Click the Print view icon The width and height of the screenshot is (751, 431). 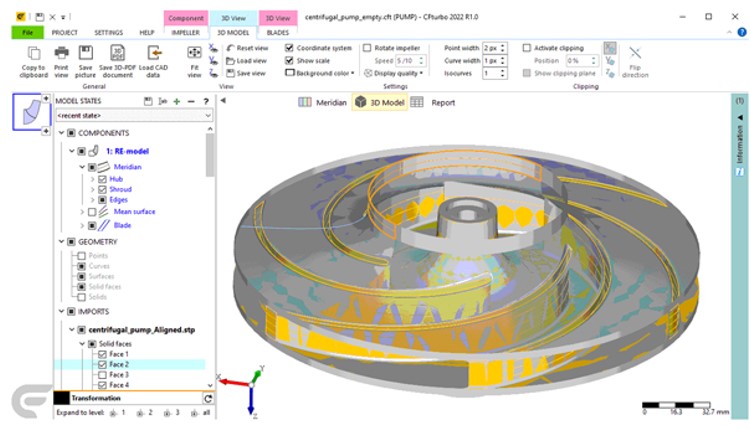62,53
